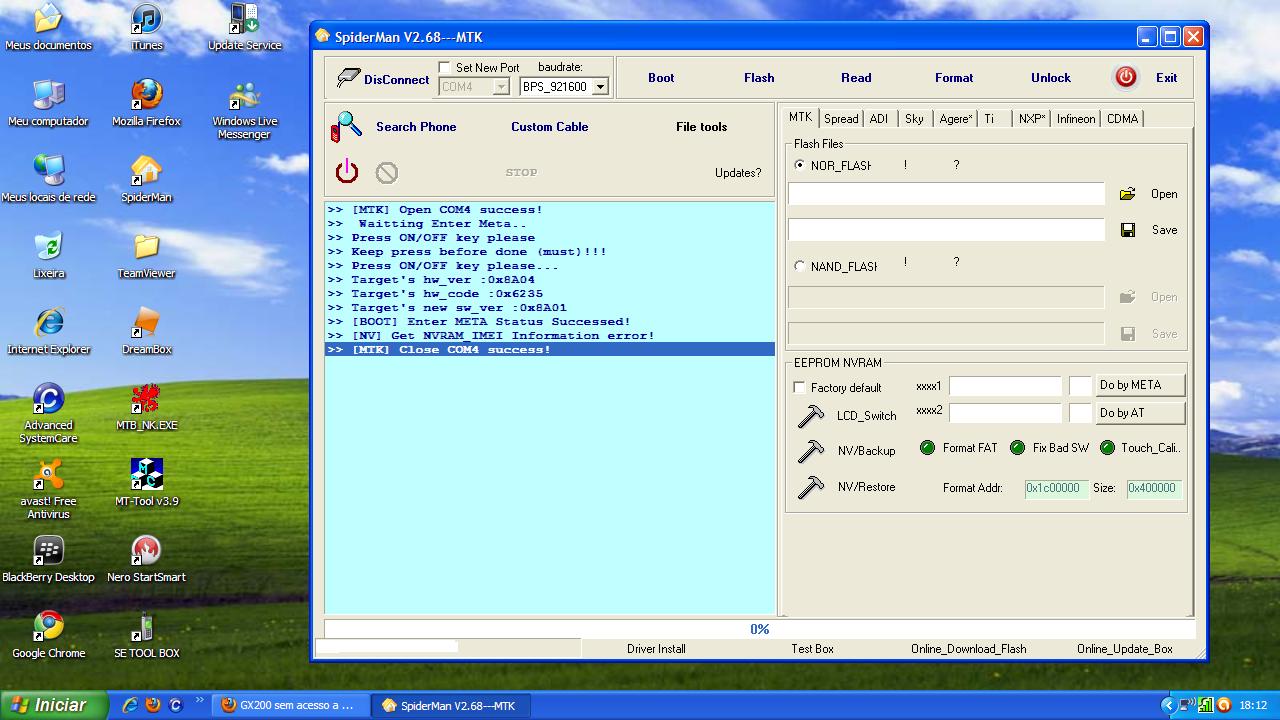
Task: Select log line 'Close COM4 success!'
Action: click(550, 350)
